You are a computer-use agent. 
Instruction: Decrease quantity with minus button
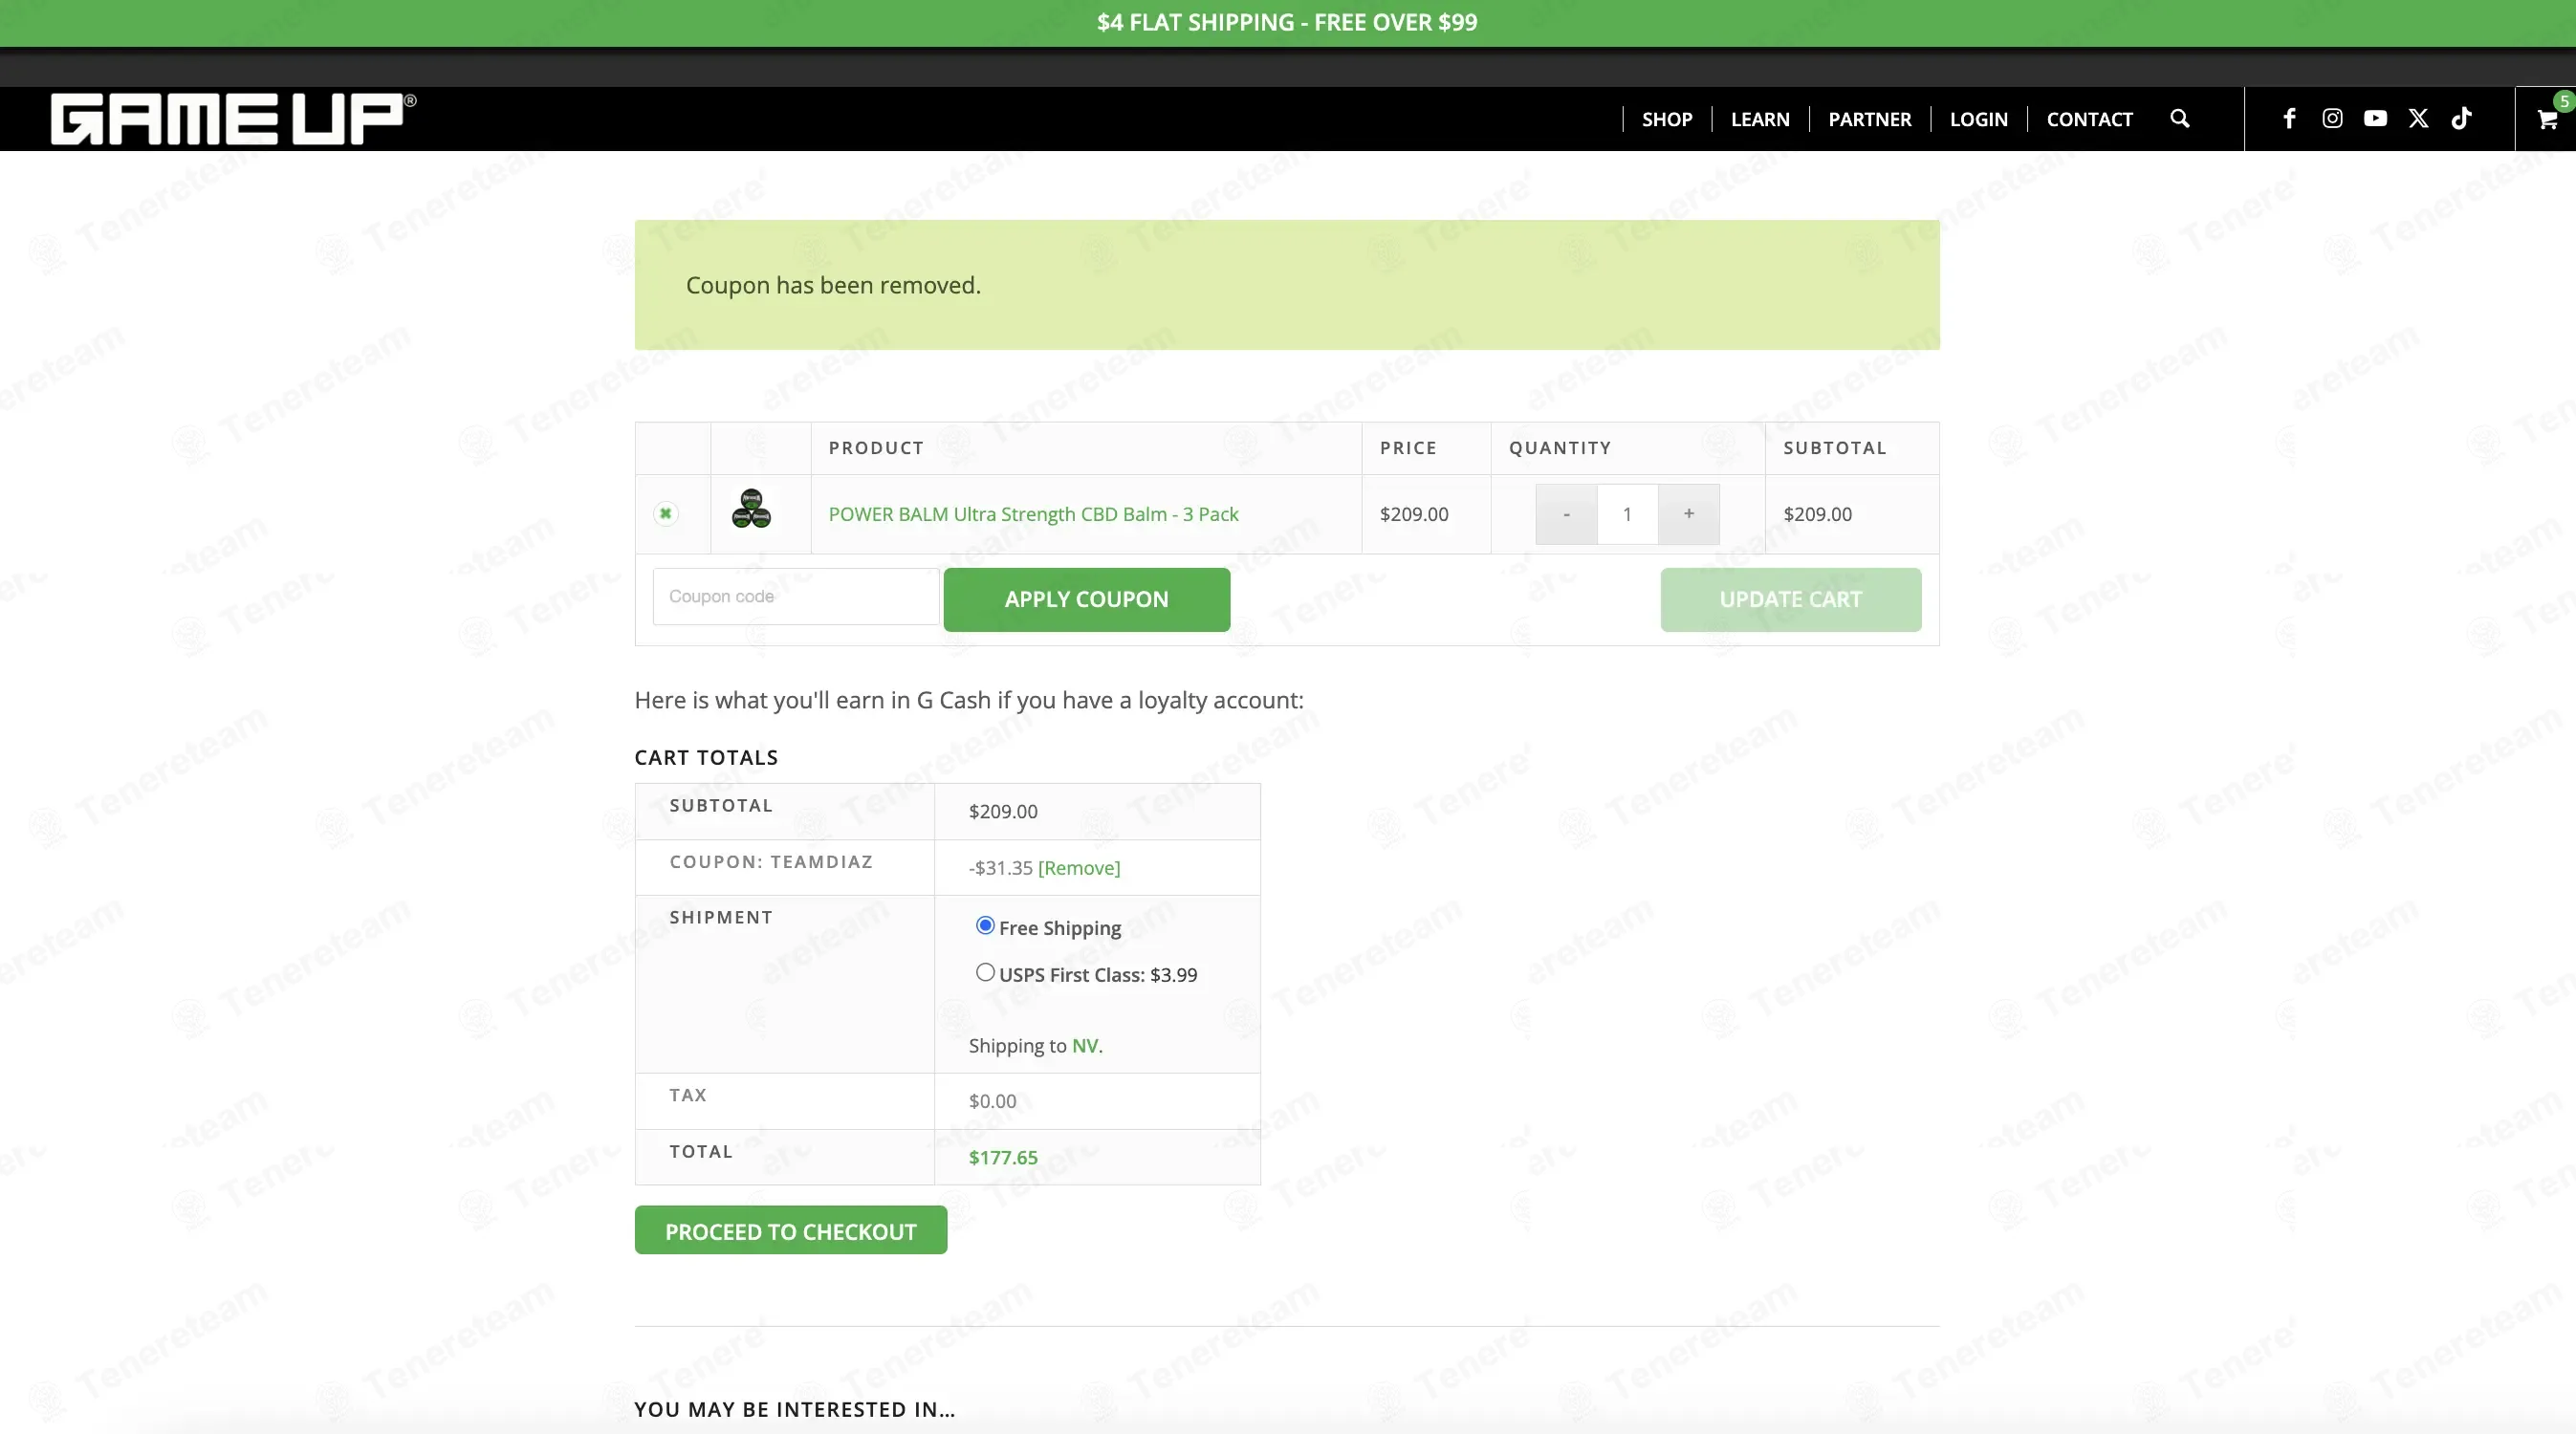(x=1566, y=514)
